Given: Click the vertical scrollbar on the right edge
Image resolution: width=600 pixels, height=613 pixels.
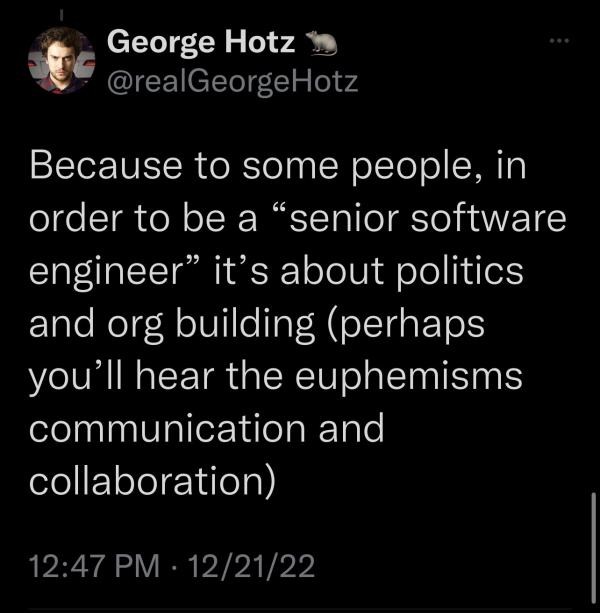Looking at the screenshot, I should click(x=593, y=548).
